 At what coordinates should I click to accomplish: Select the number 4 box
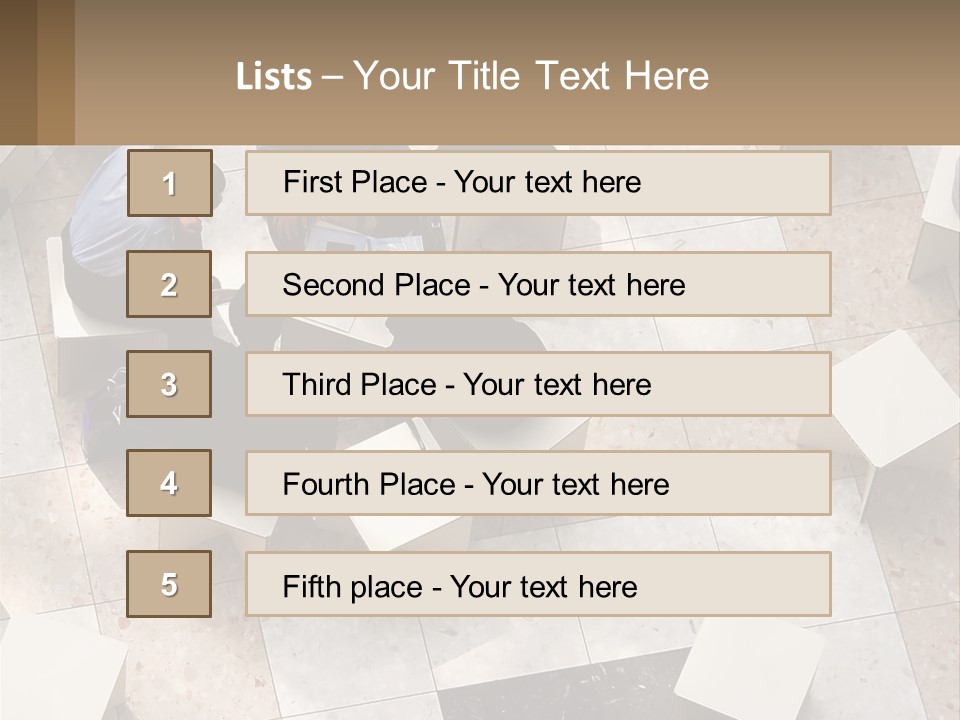tap(169, 483)
